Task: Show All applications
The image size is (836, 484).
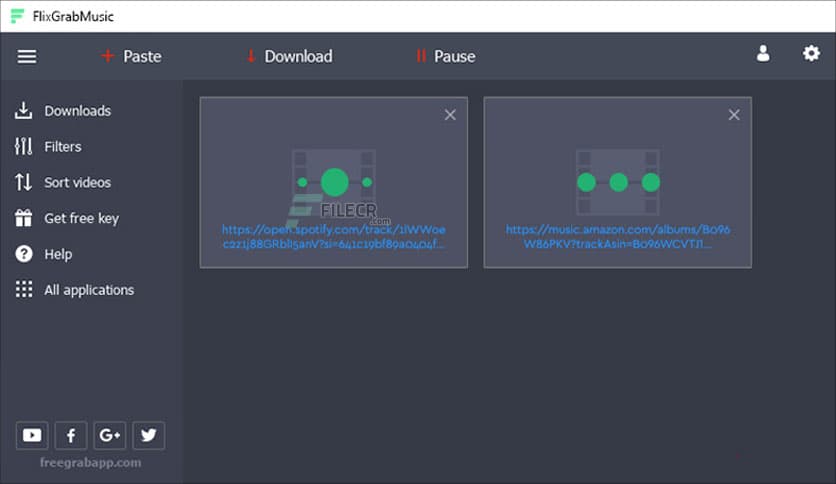Action: pos(75,290)
